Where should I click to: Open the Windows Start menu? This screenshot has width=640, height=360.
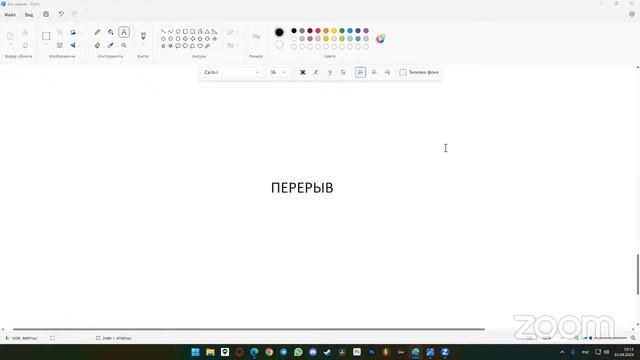click(x=196, y=352)
